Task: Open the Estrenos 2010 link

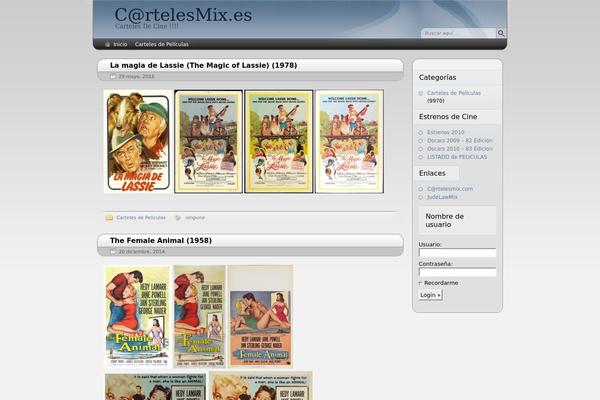Action: click(445, 132)
